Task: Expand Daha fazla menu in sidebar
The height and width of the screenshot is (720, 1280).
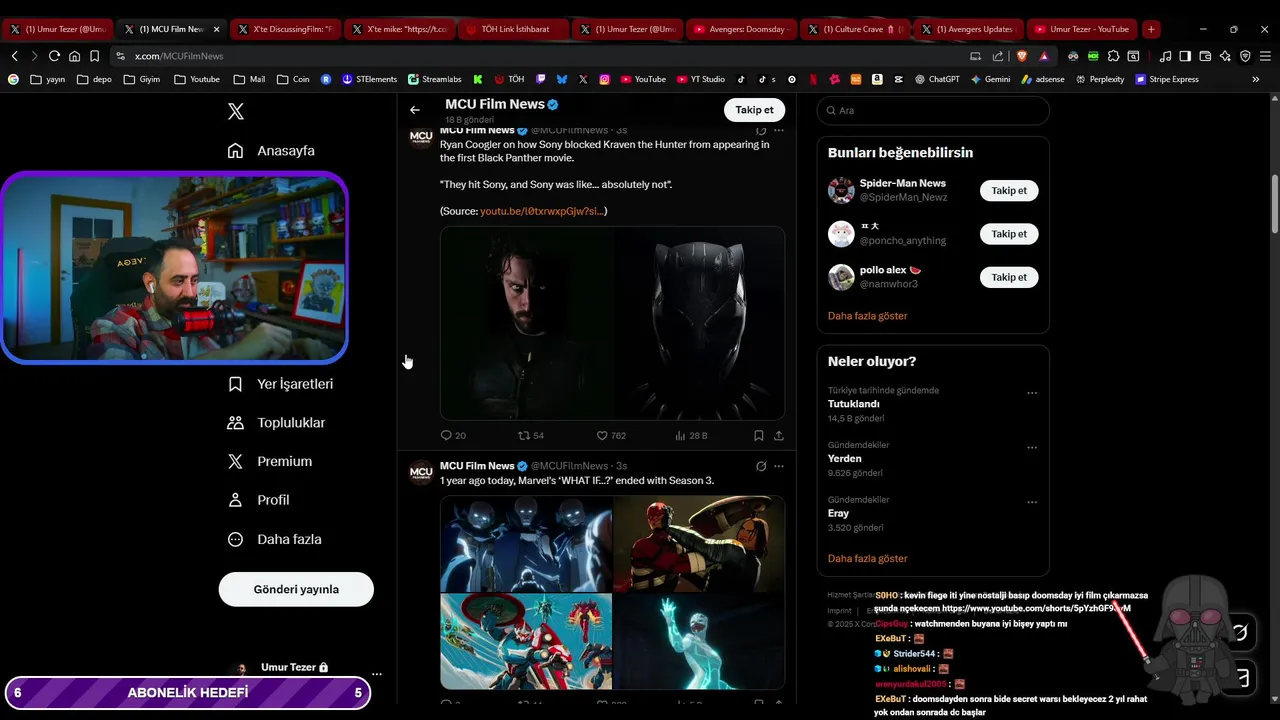Action: click(275, 539)
